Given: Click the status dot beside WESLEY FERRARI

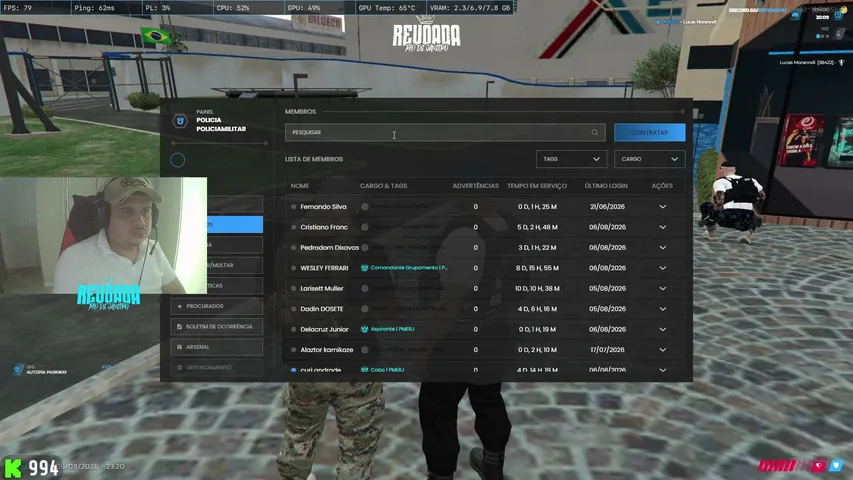Looking at the screenshot, I should click(x=294, y=268).
